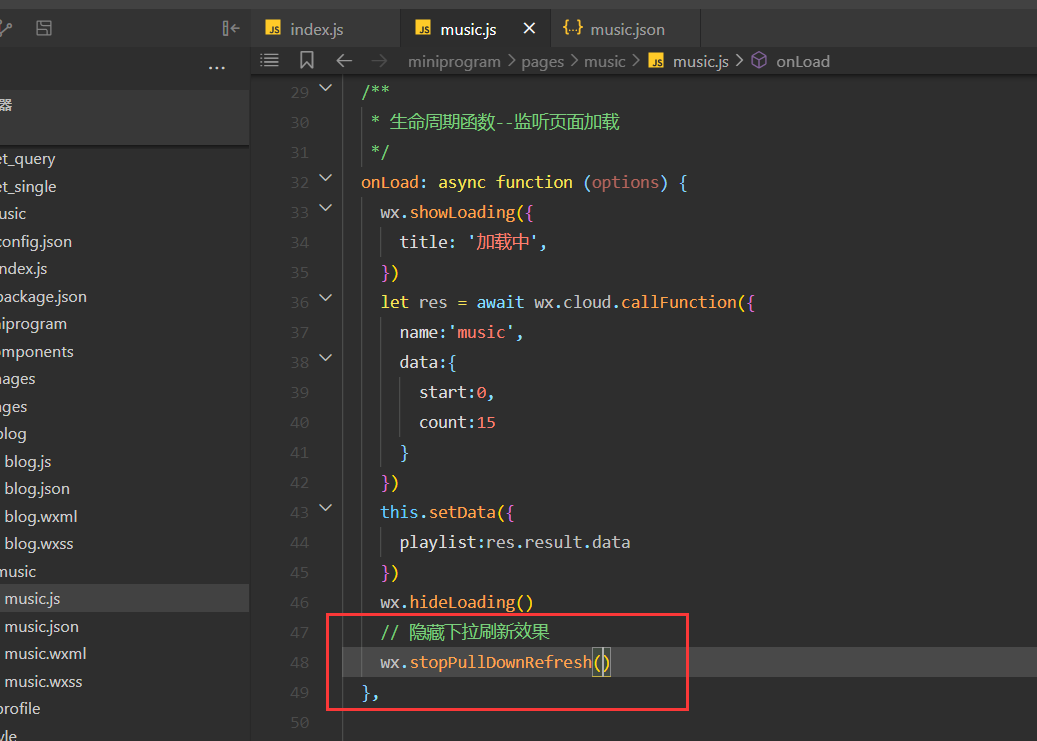Click the wx.hideLoading() code line
Screen dimensions: 1037x741
(x=456, y=602)
